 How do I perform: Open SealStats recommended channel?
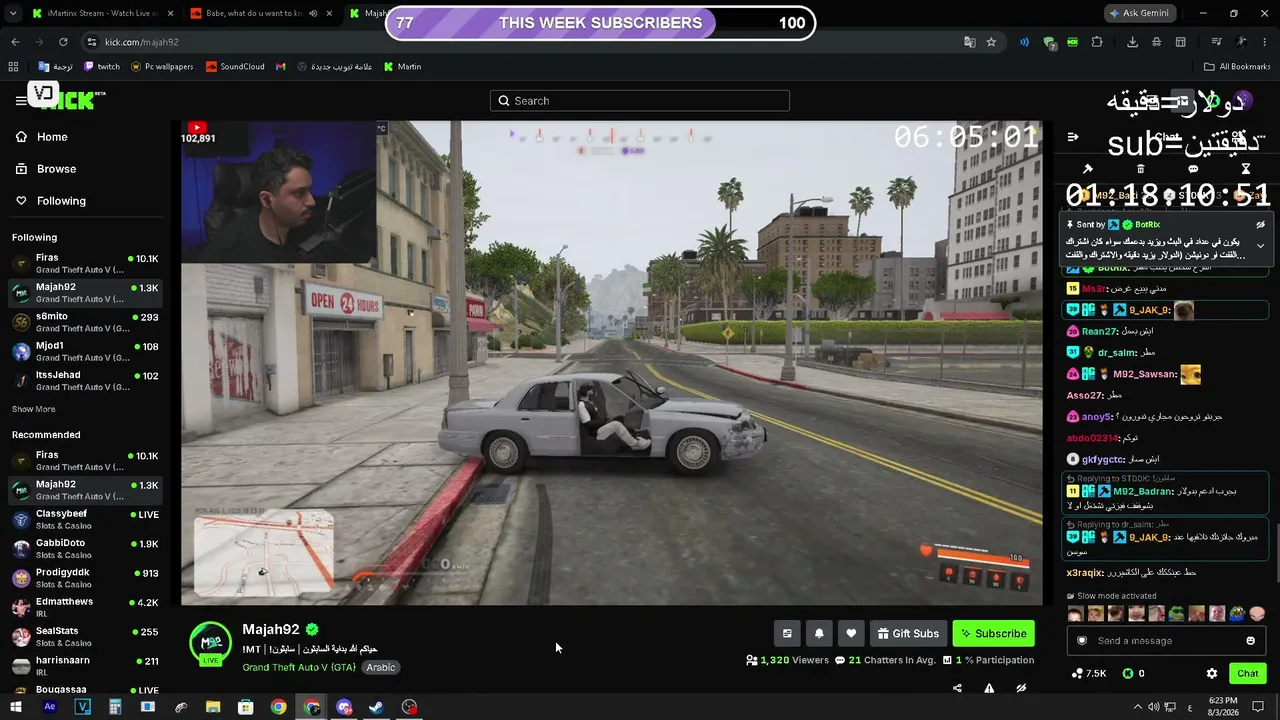click(x=85, y=637)
